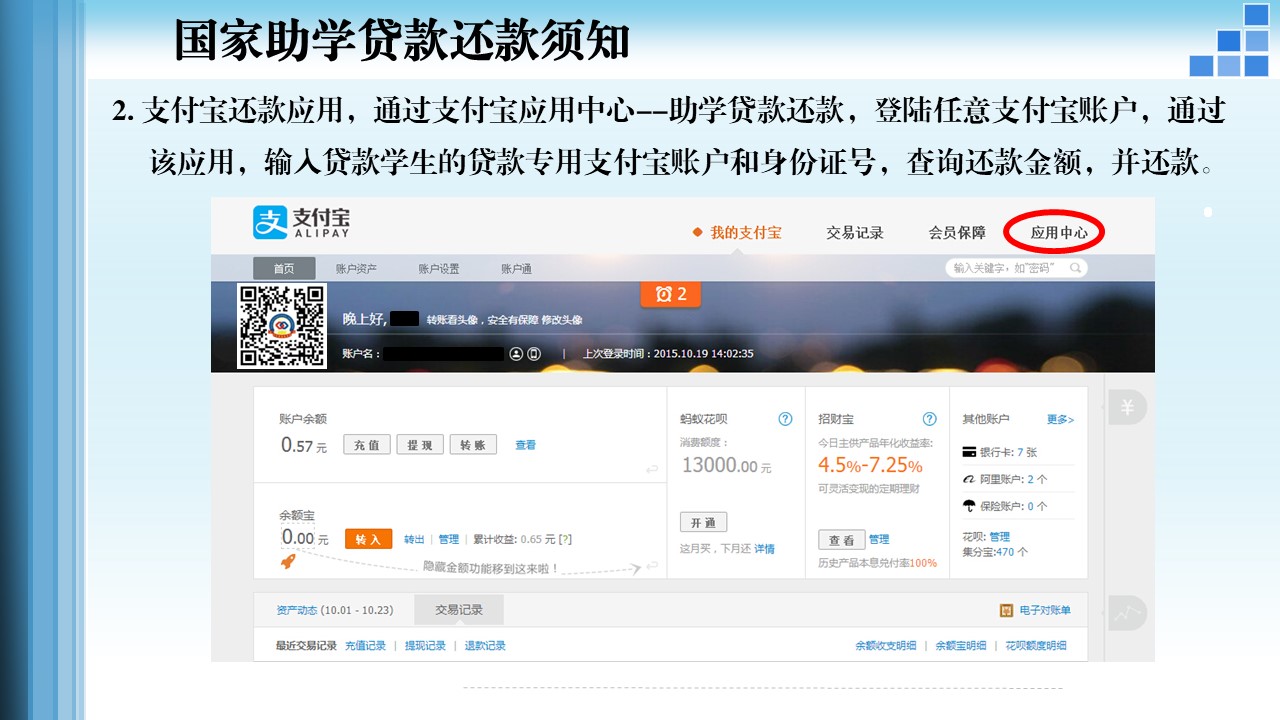Click the 4.5%-7.25% yield rate
Viewport: 1280px width, 720px height.
pyautogui.click(x=870, y=465)
